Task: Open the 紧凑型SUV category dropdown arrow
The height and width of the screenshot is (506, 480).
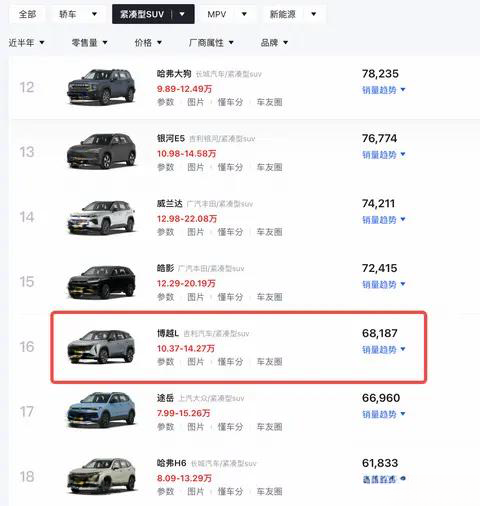Action: (182, 14)
